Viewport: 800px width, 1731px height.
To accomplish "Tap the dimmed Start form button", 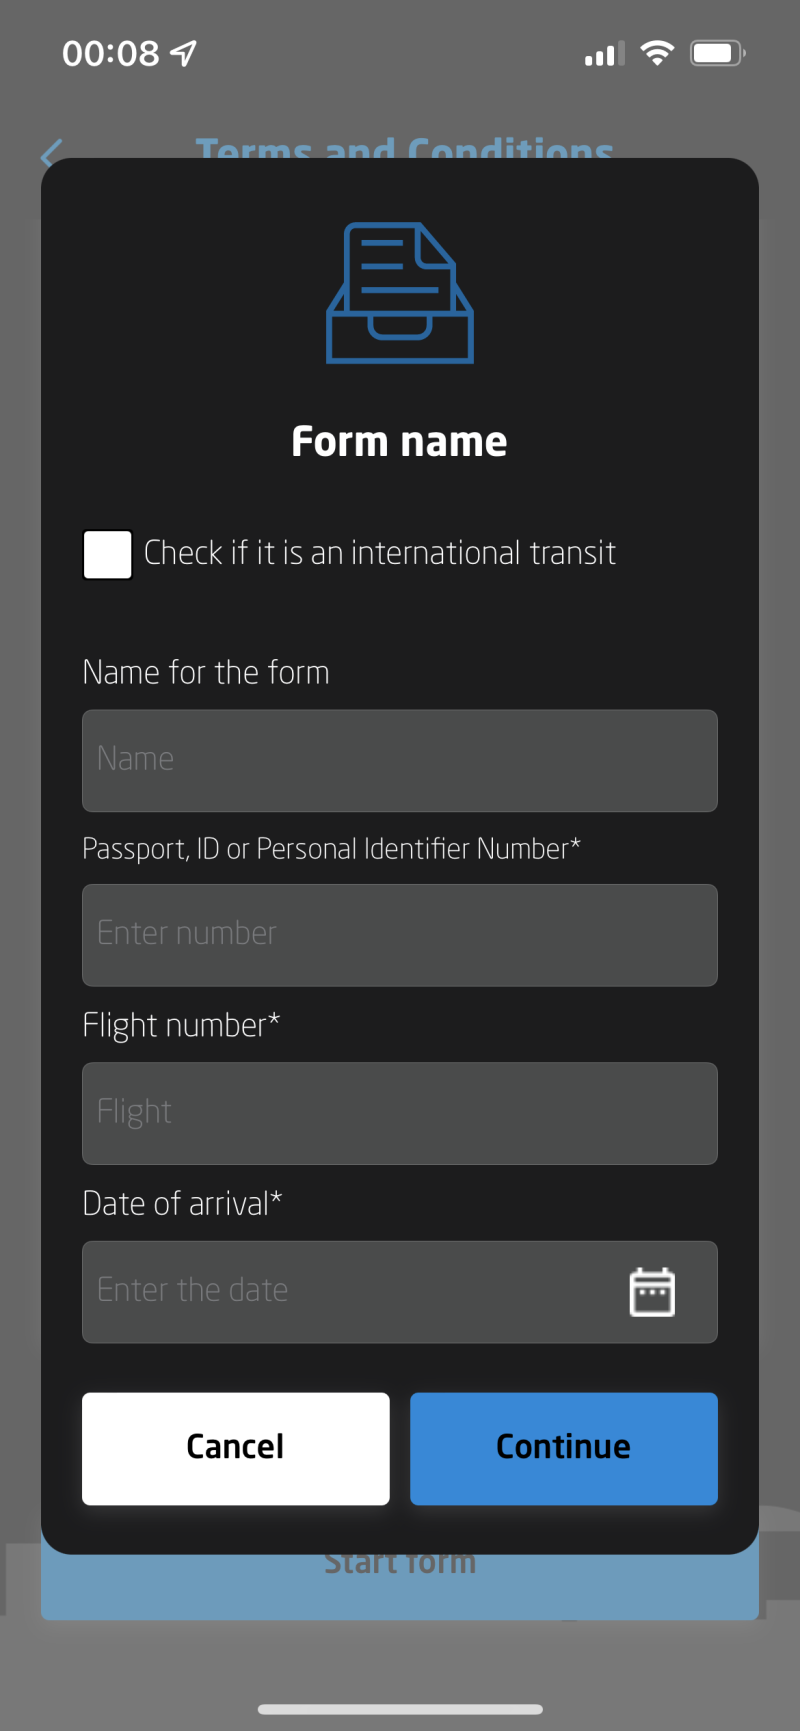I will (400, 1586).
